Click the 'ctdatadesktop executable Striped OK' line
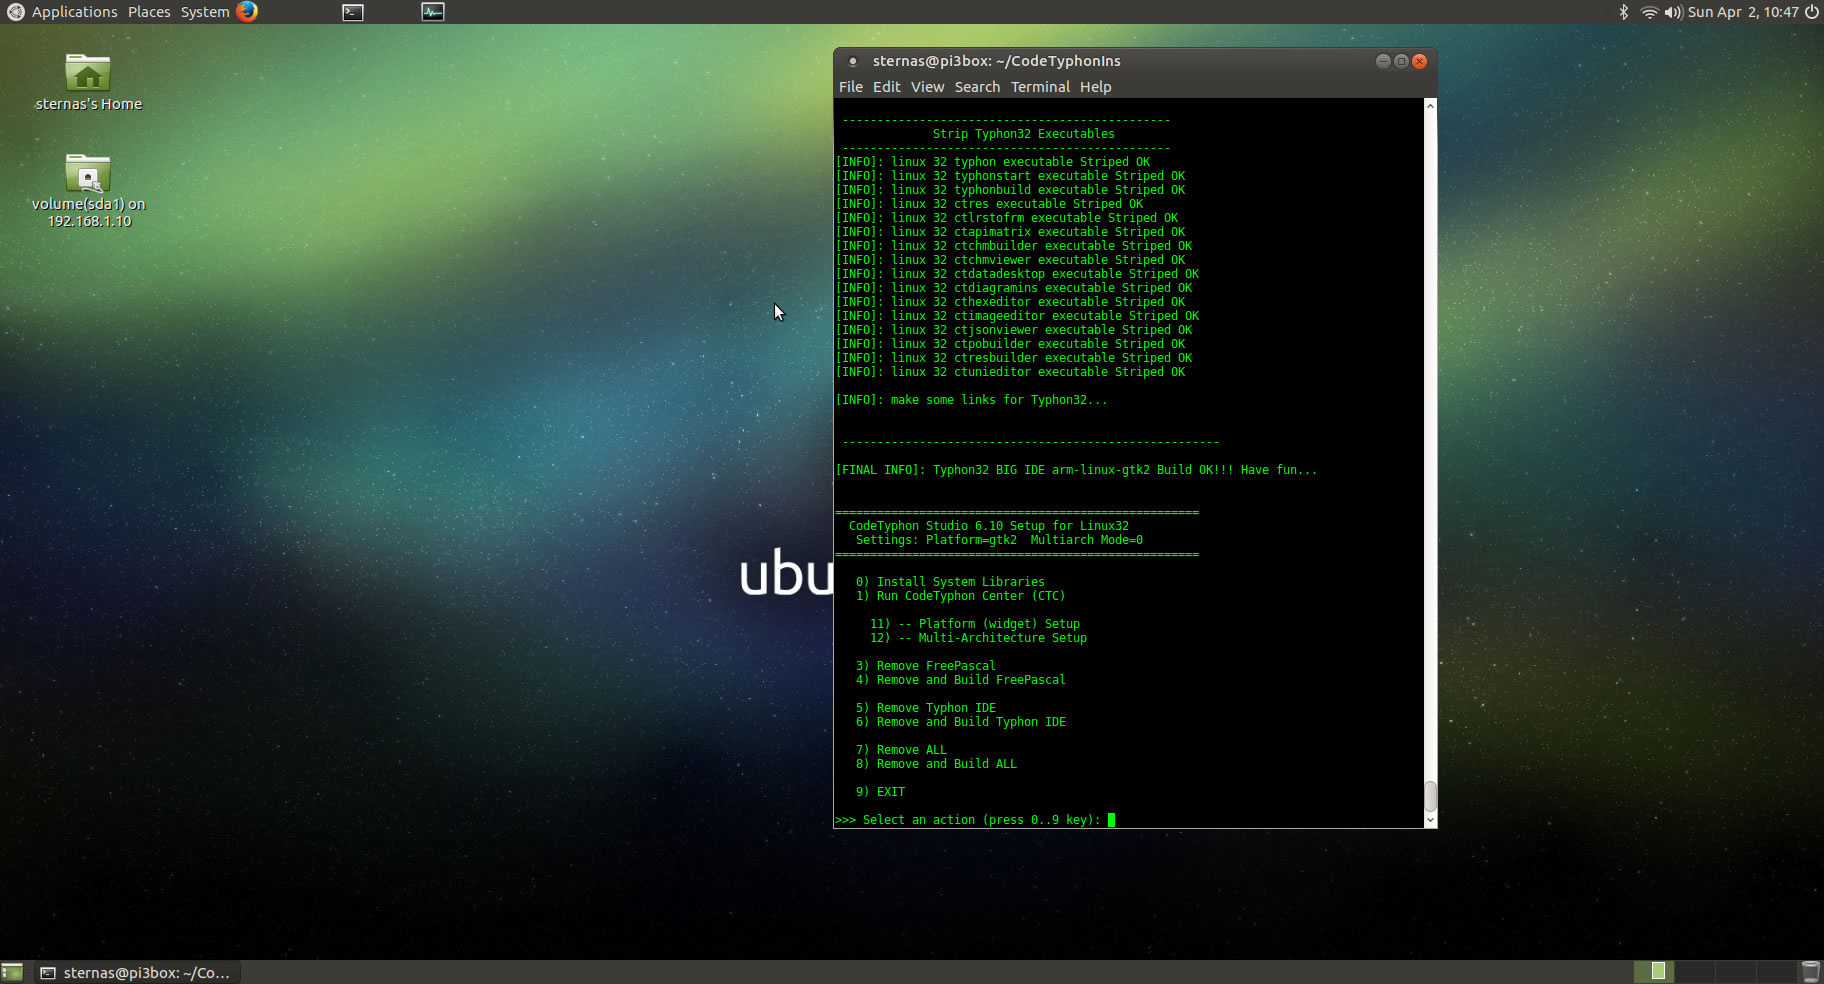The height and width of the screenshot is (984, 1824). 1017,274
